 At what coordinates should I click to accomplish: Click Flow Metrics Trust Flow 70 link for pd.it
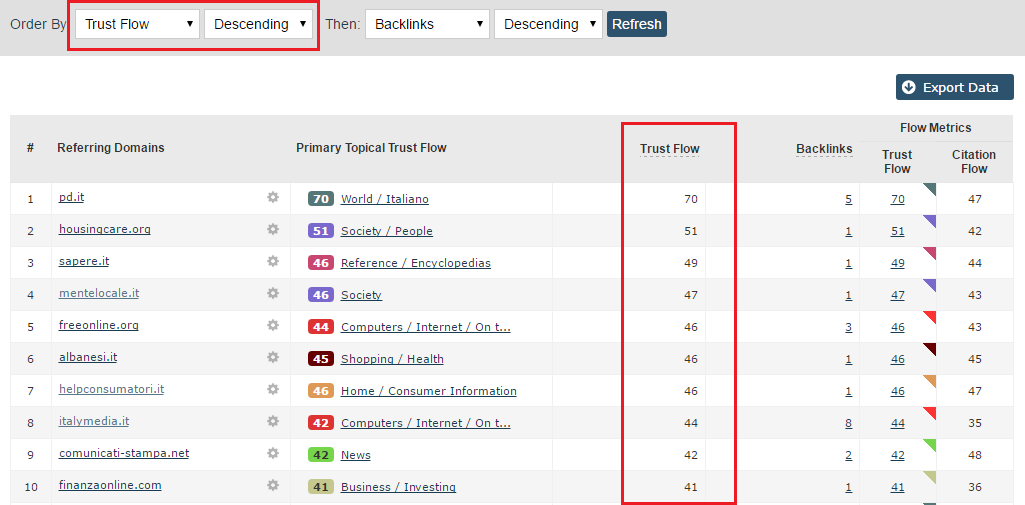tap(898, 199)
